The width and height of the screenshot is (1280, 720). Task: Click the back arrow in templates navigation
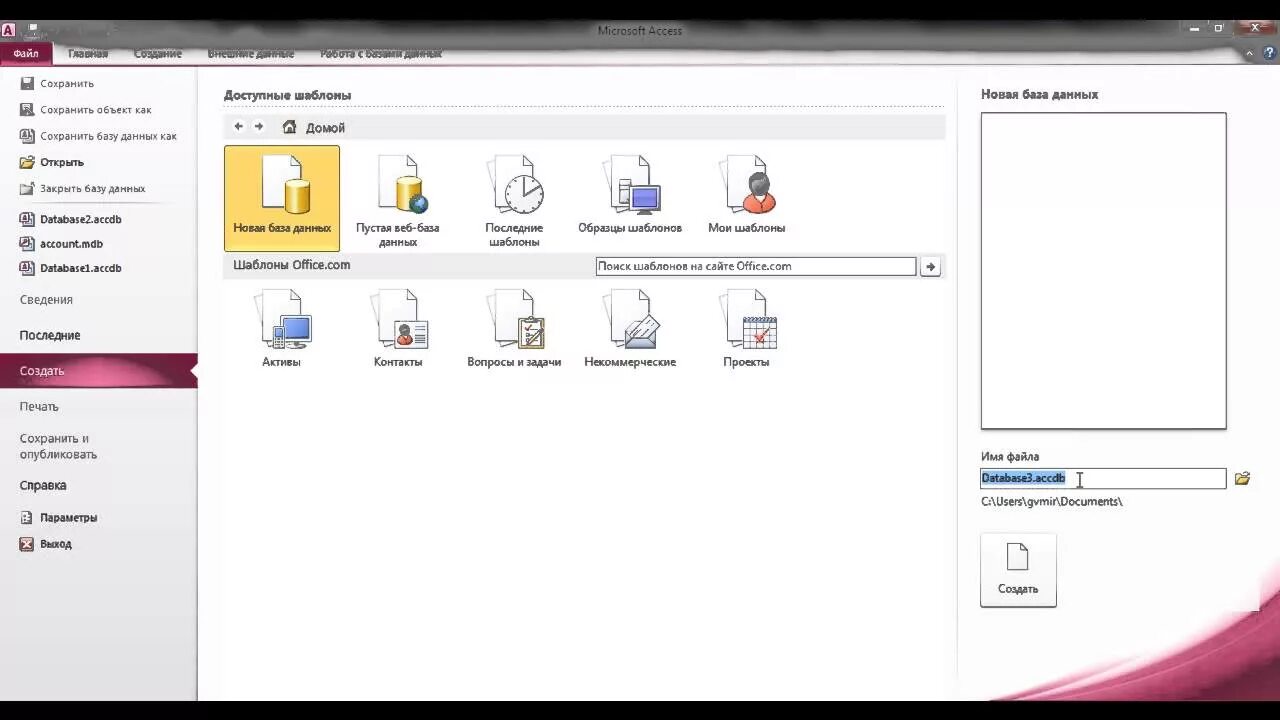(238, 127)
